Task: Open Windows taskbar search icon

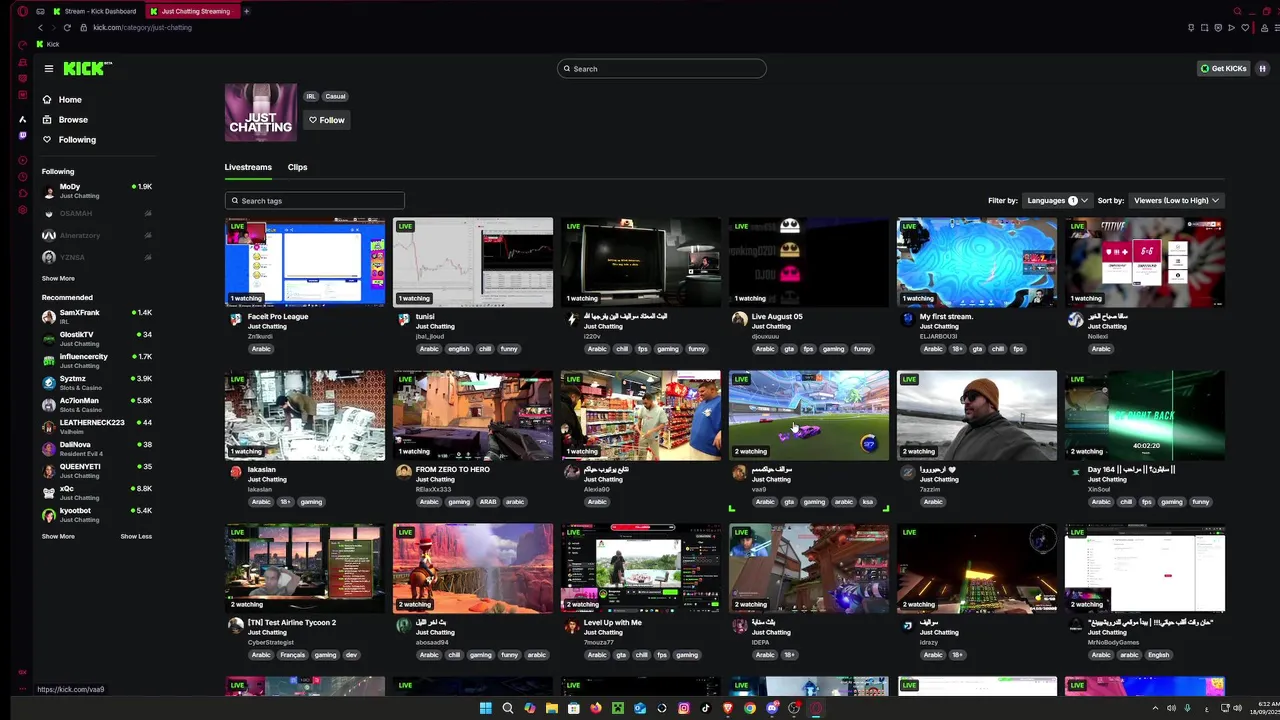Action: pyautogui.click(x=508, y=708)
